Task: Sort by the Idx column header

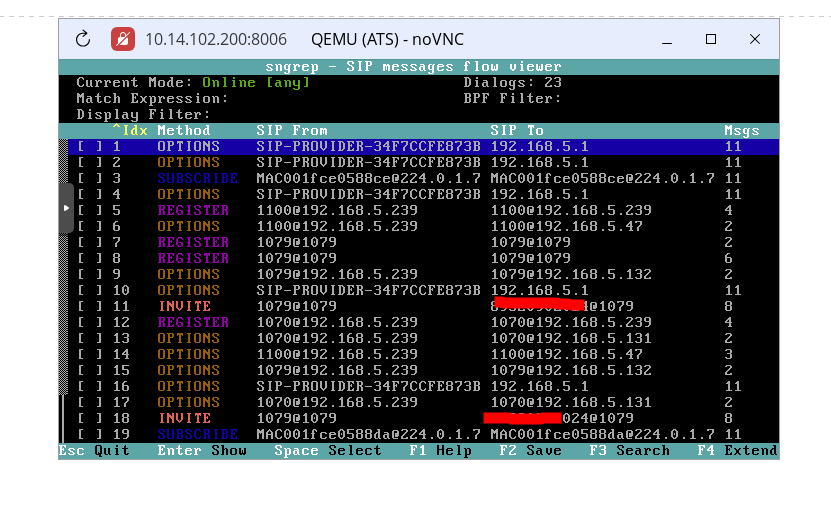Action: point(130,130)
